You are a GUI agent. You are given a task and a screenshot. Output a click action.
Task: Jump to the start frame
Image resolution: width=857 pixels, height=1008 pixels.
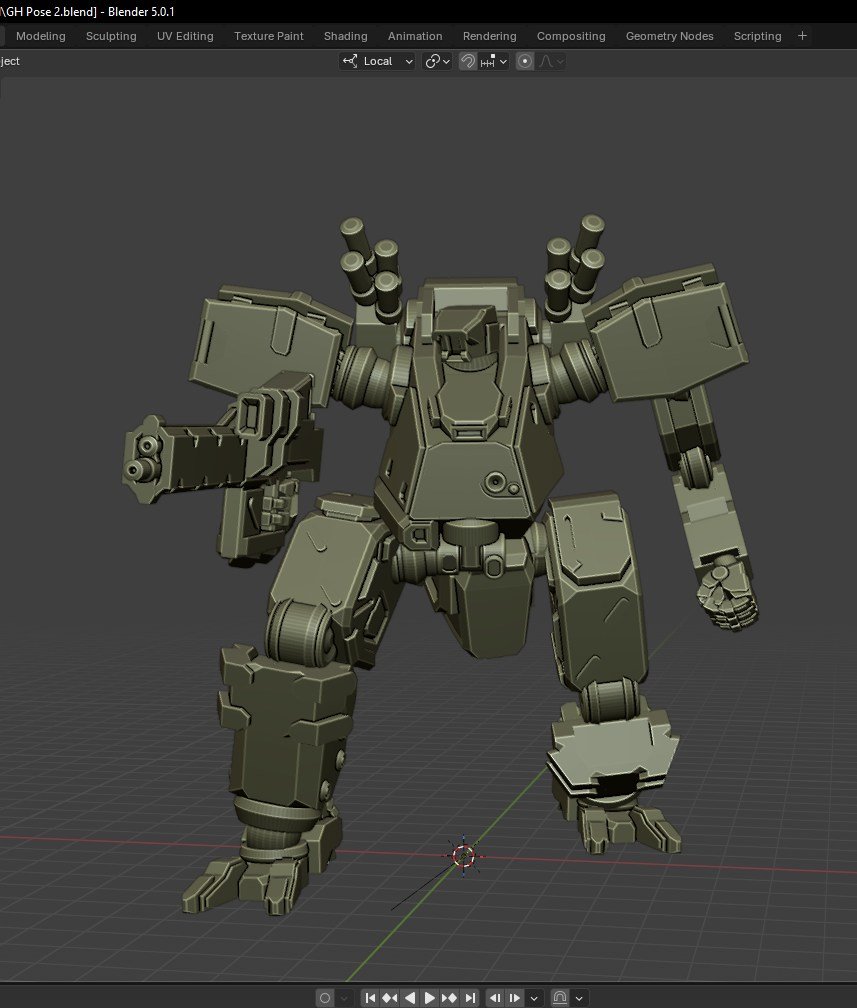coord(370,998)
